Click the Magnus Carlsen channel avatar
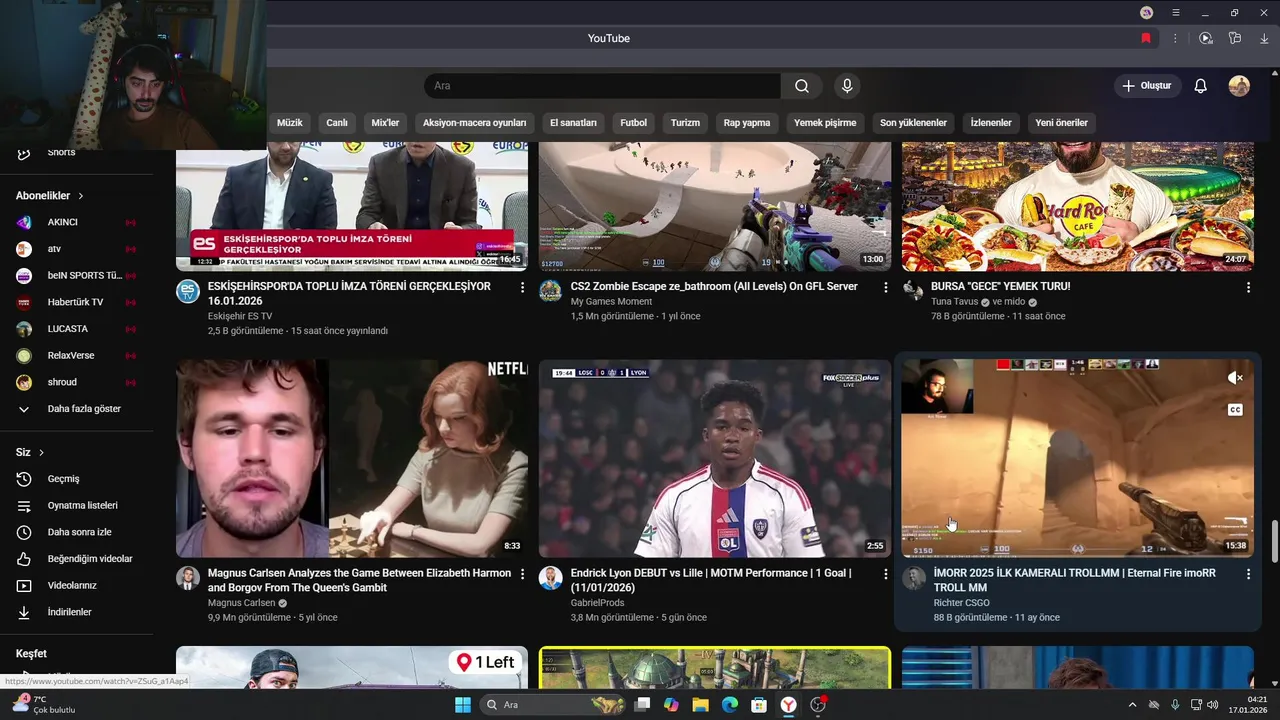The height and width of the screenshot is (720, 1280). click(x=188, y=578)
